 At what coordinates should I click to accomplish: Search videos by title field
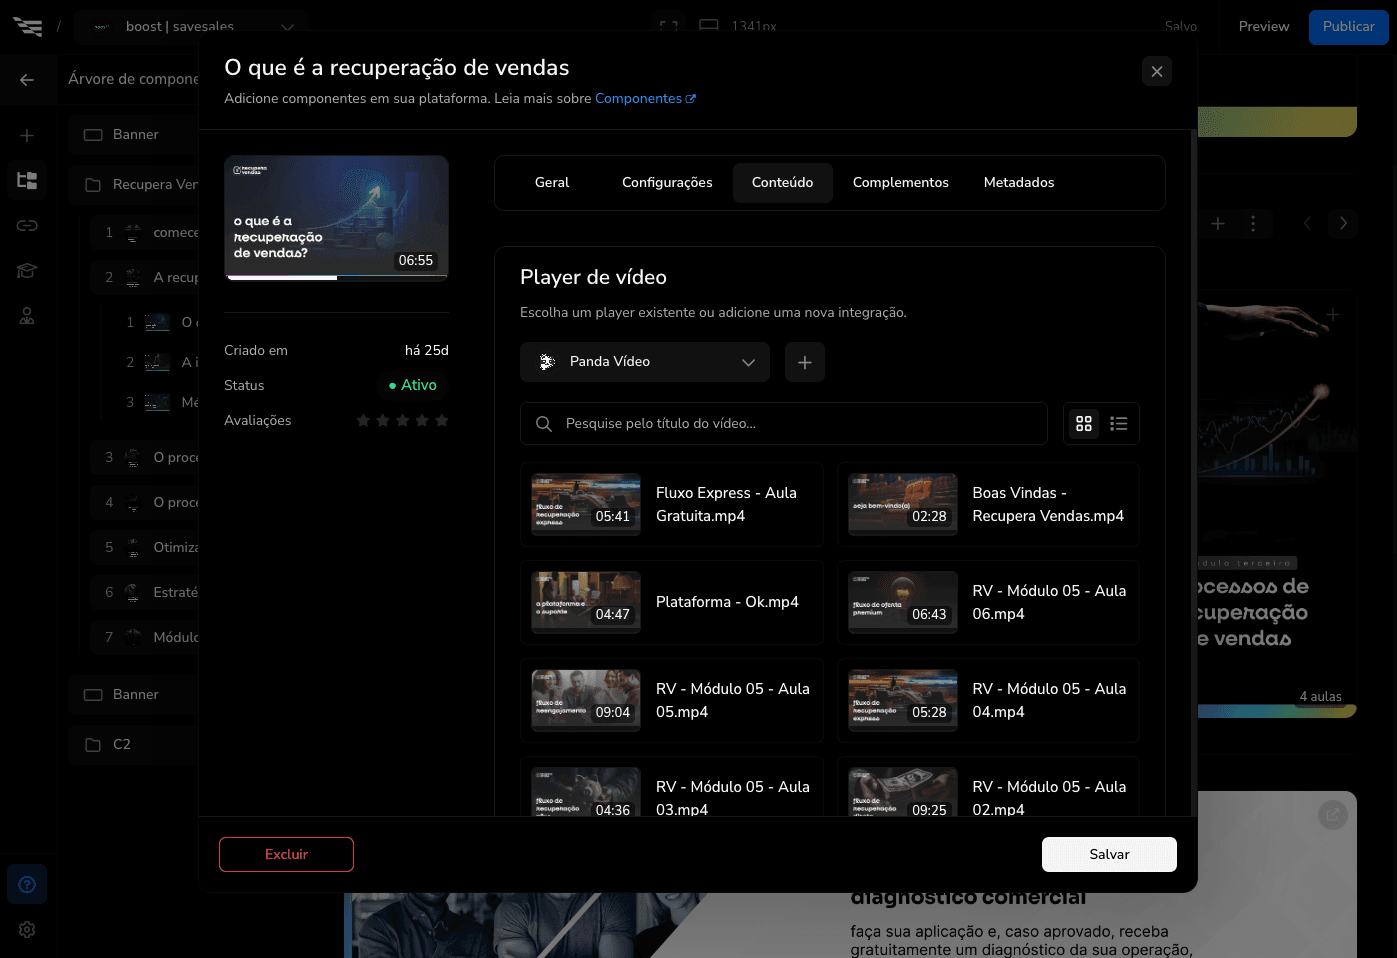(x=784, y=424)
